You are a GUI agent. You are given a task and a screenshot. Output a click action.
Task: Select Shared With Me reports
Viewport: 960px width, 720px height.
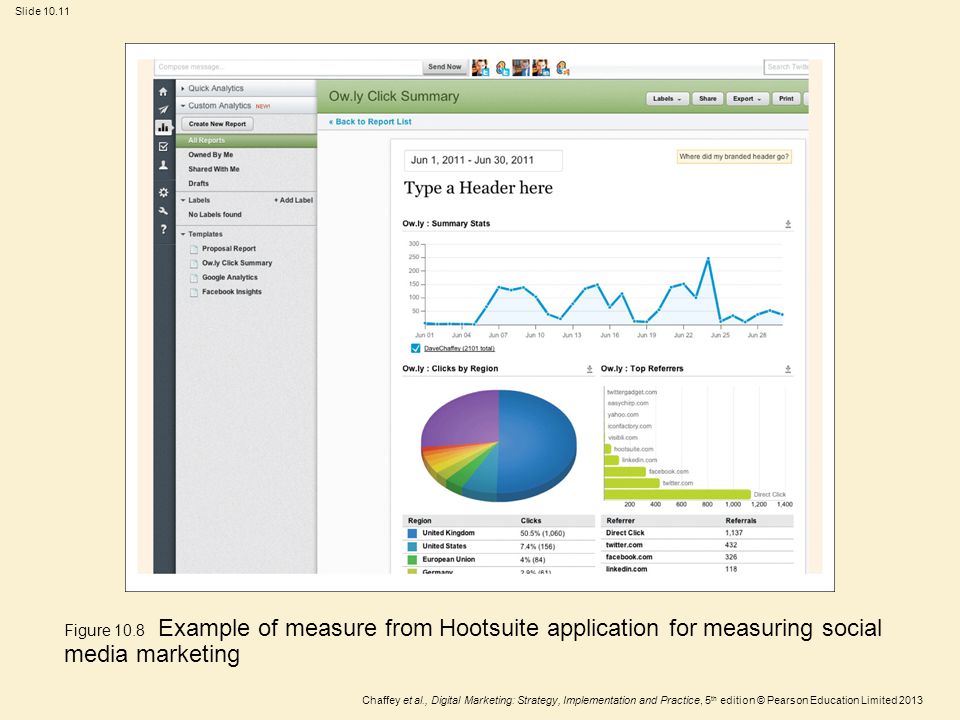(214, 169)
